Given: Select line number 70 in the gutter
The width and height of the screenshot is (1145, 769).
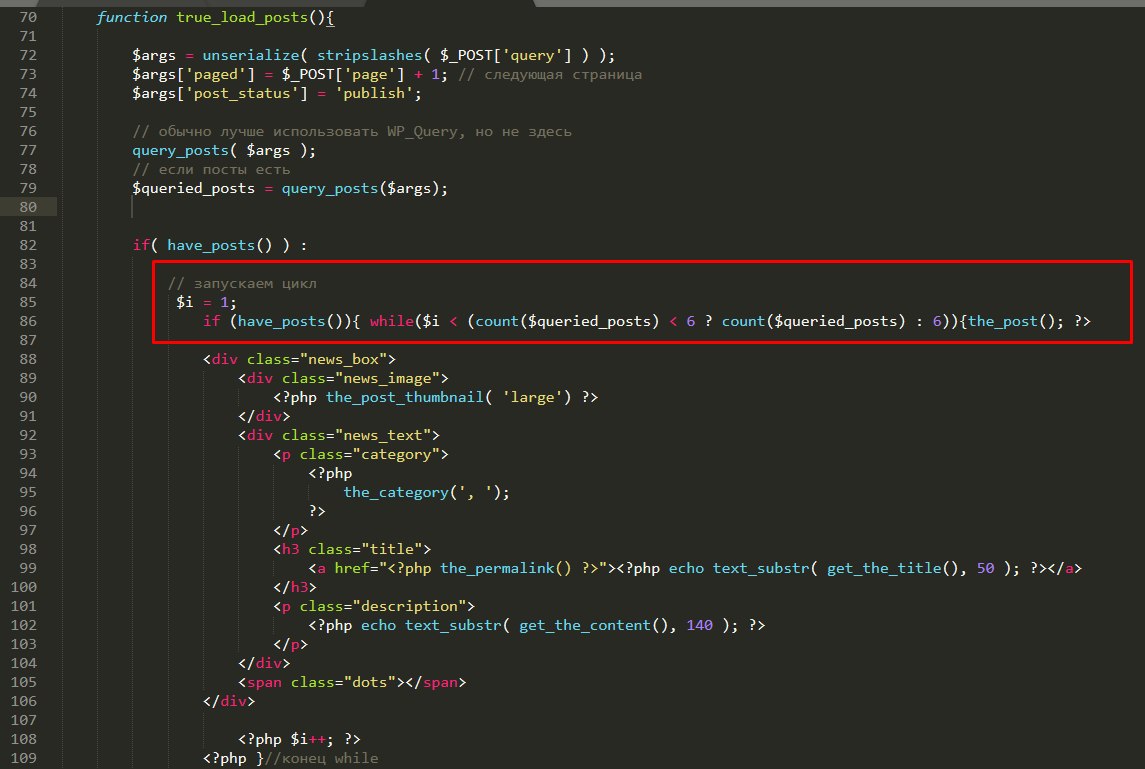Looking at the screenshot, I should [x=28, y=18].
